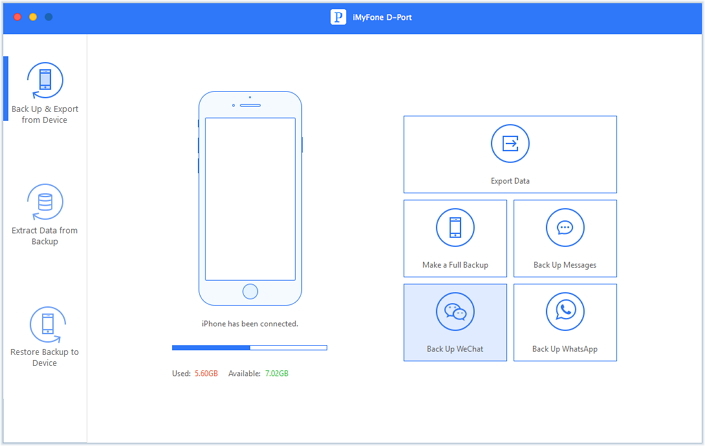Click the iPhone device illustration

(250, 198)
